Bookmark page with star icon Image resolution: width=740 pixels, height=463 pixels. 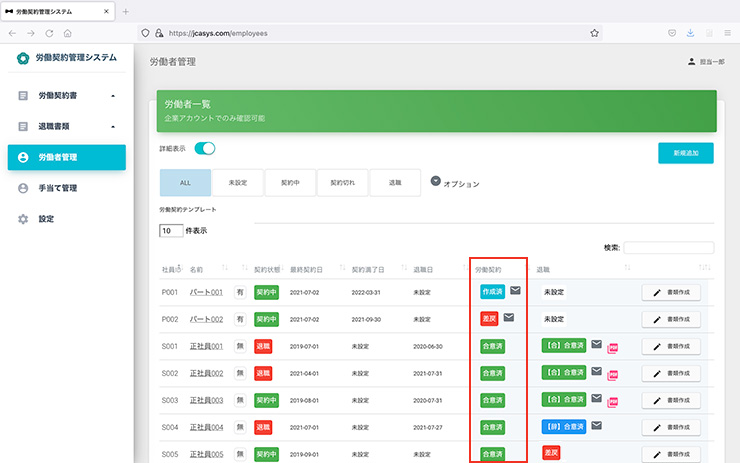click(594, 33)
